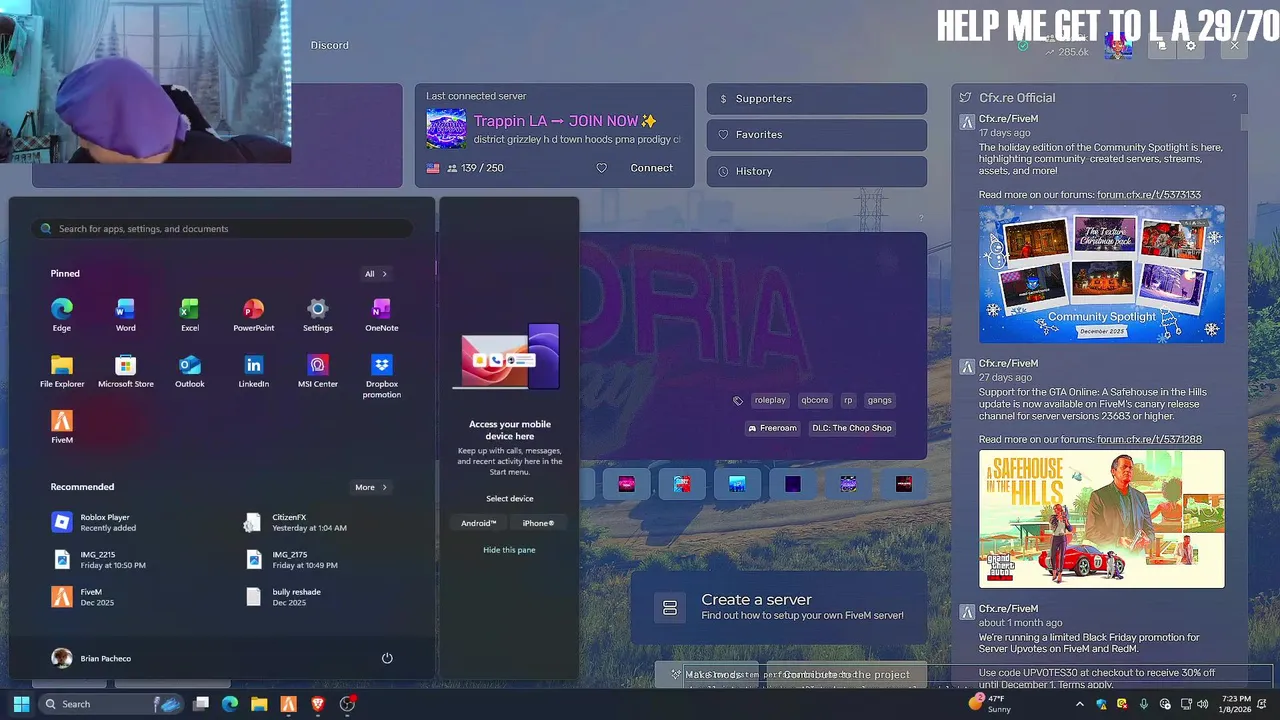
Task: Click Hide this pane link
Action: [x=509, y=550]
